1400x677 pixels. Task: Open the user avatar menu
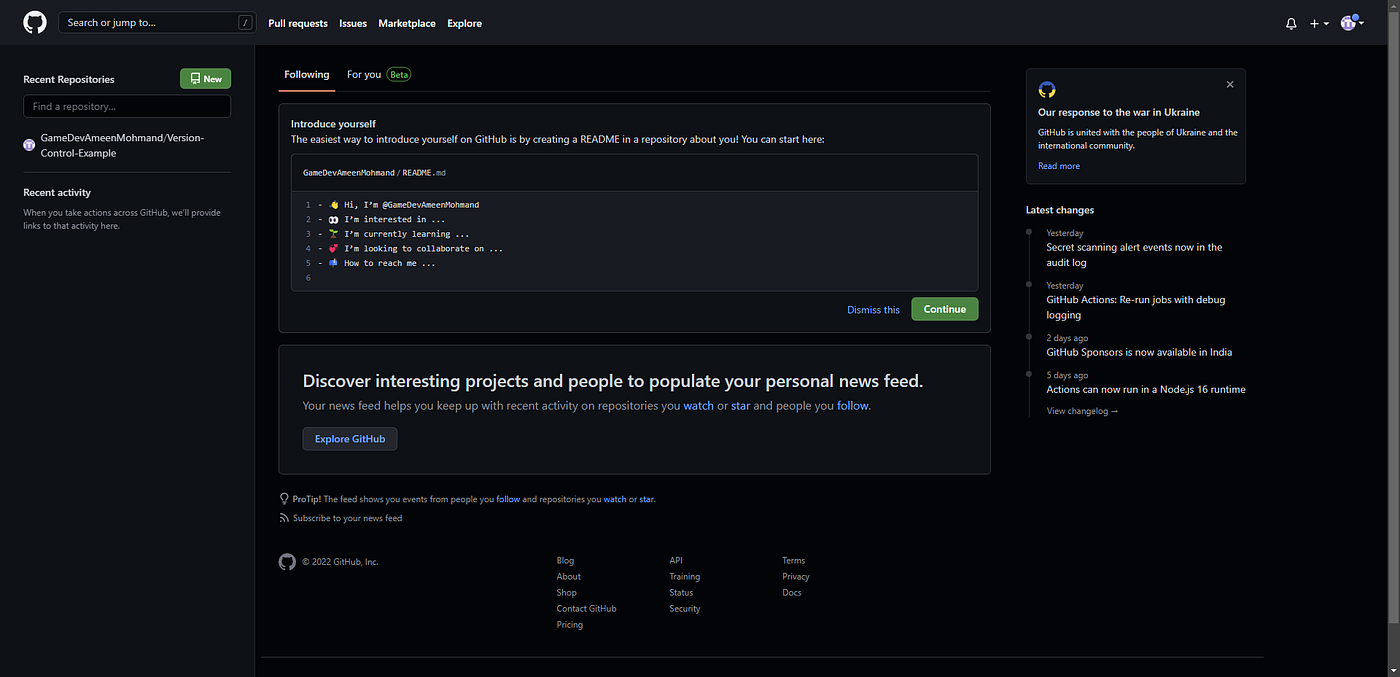pyautogui.click(x=1352, y=22)
